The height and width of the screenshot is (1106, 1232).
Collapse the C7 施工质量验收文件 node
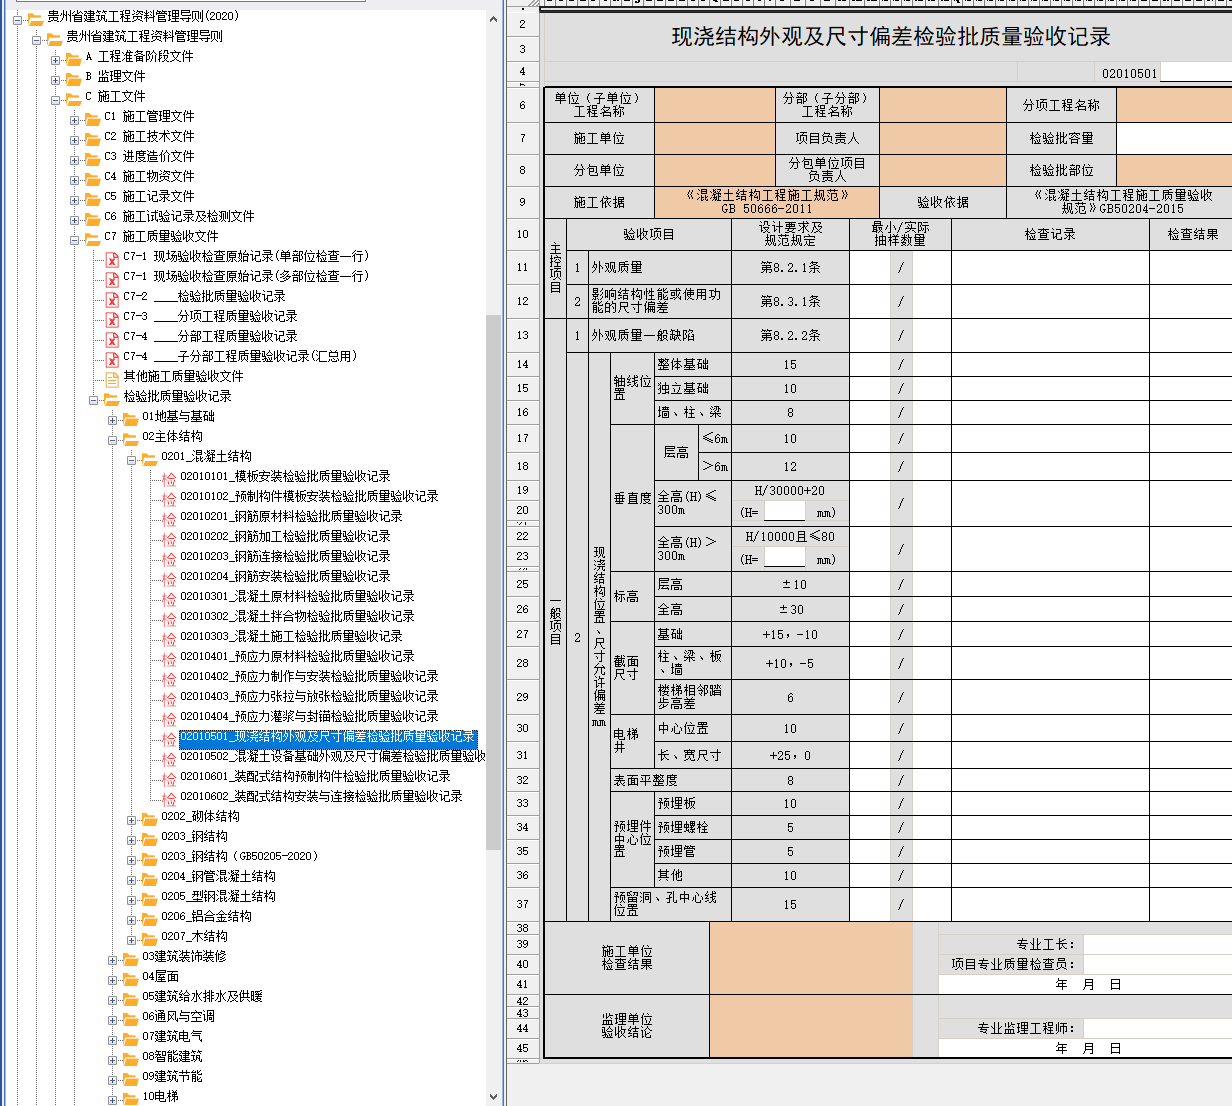click(x=75, y=239)
